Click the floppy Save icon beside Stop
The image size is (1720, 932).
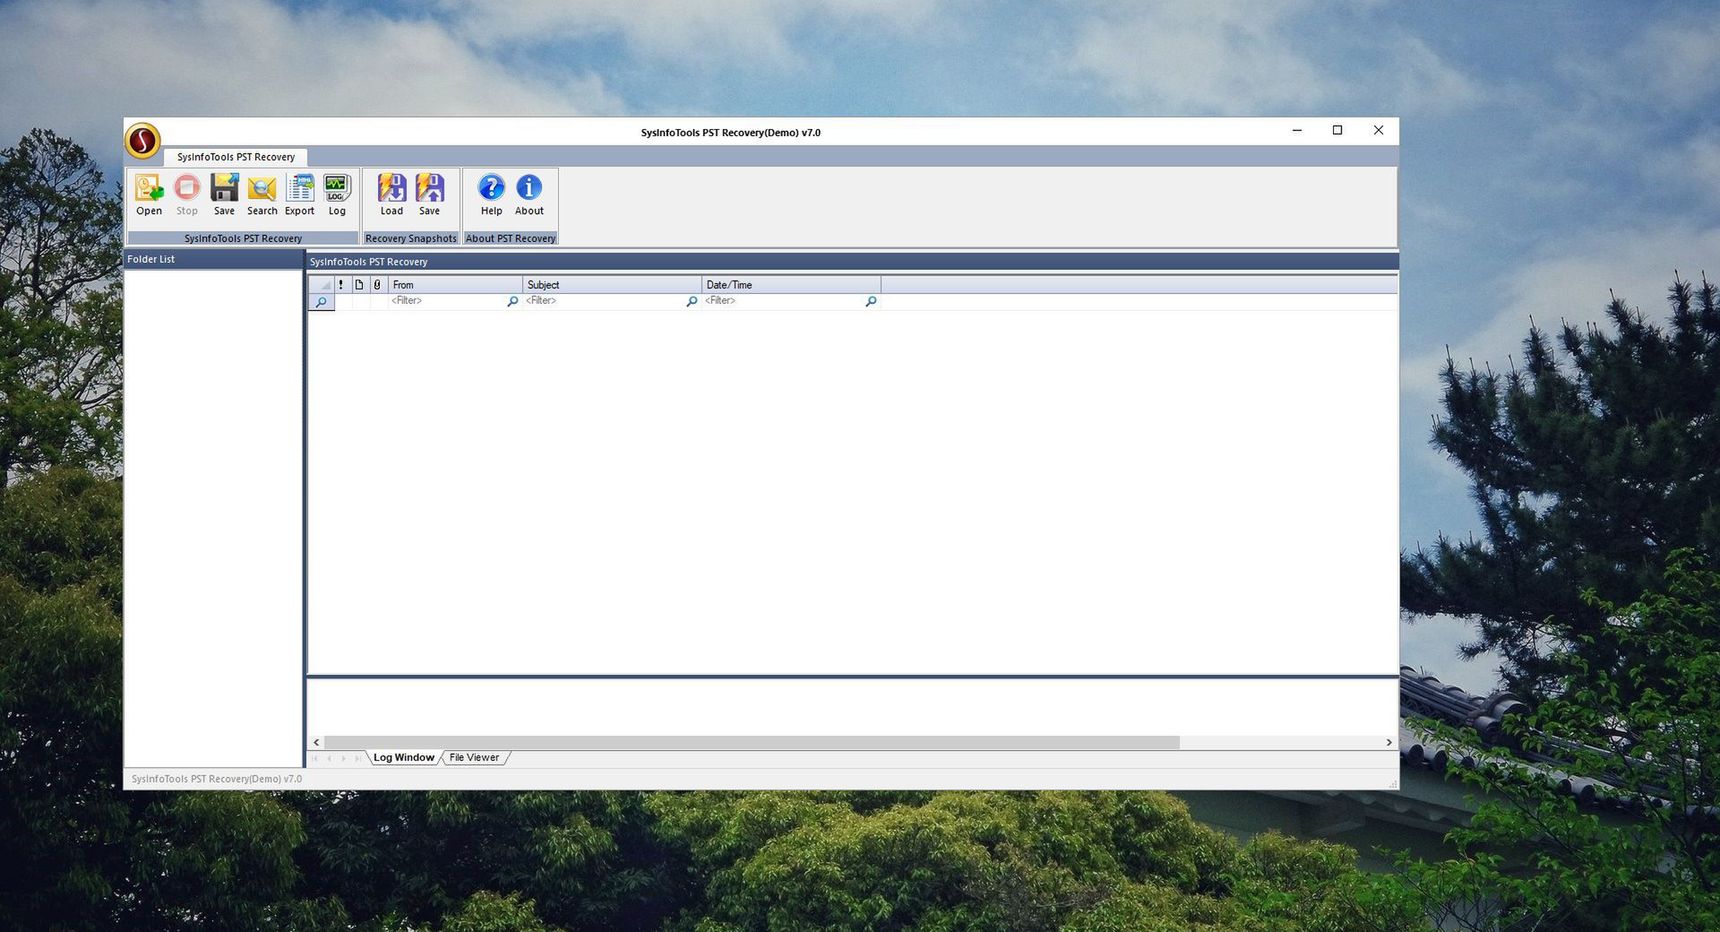click(224, 194)
